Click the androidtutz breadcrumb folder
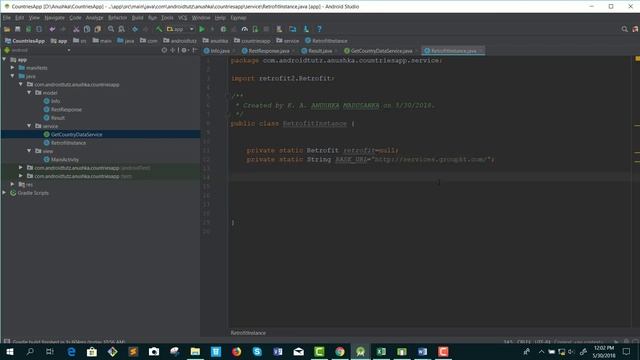 (180, 41)
